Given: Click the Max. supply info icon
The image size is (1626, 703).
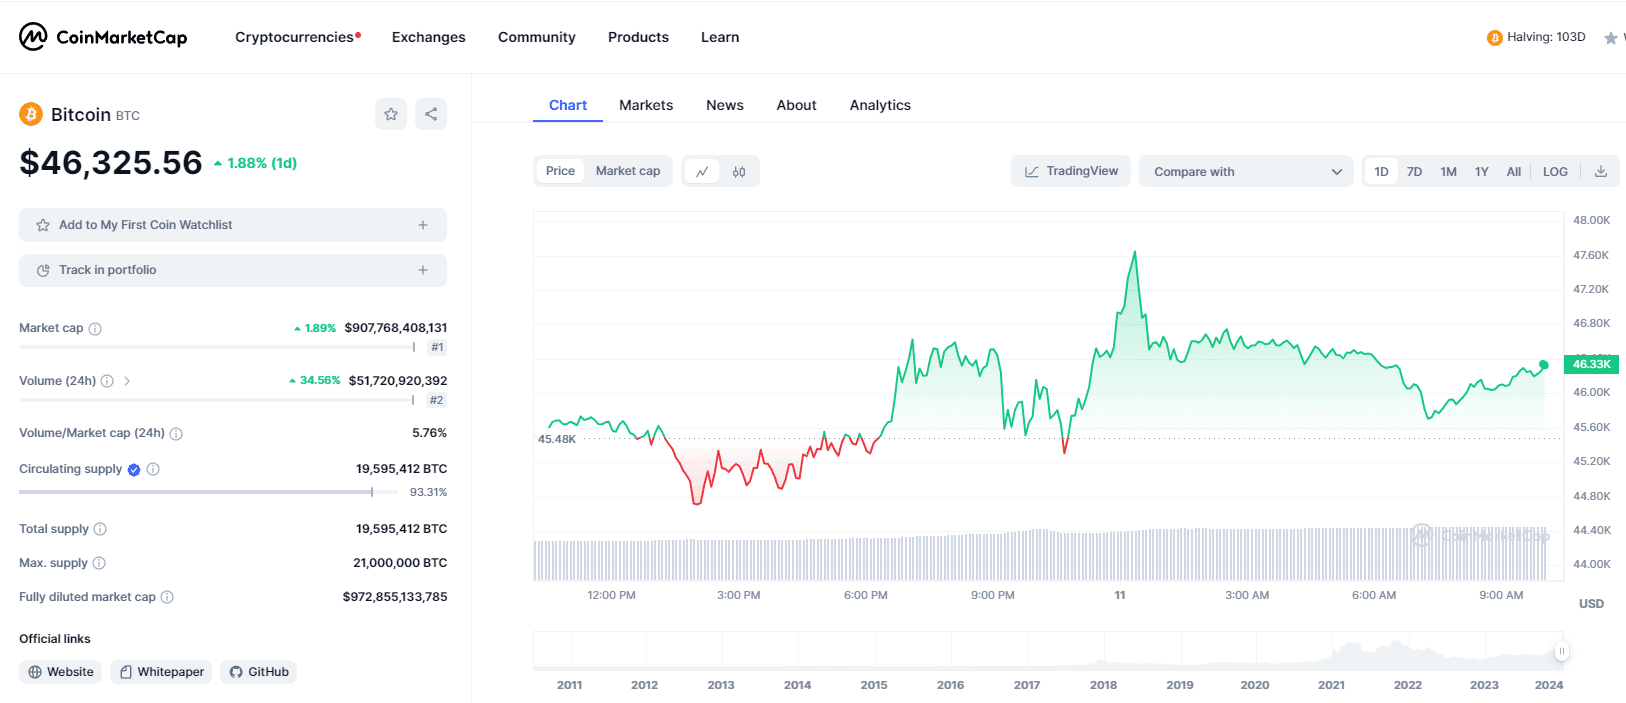Looking at the screenshot, I should coord(99,563).
